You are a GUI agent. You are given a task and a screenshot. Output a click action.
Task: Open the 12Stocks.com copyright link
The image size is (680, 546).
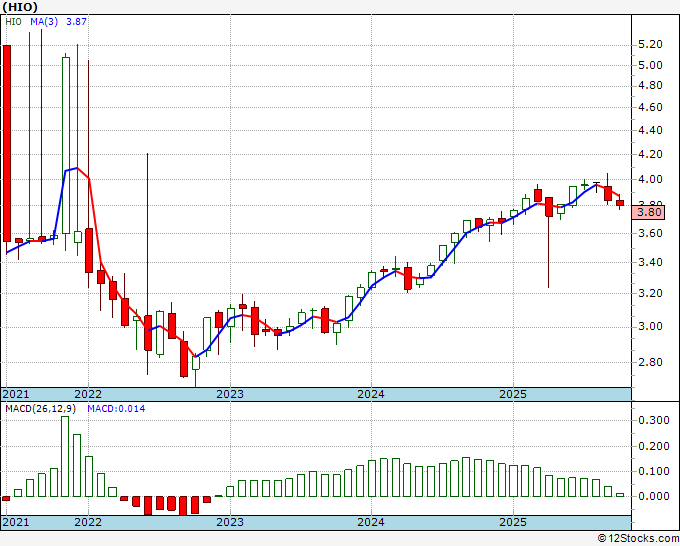(638, 539)
